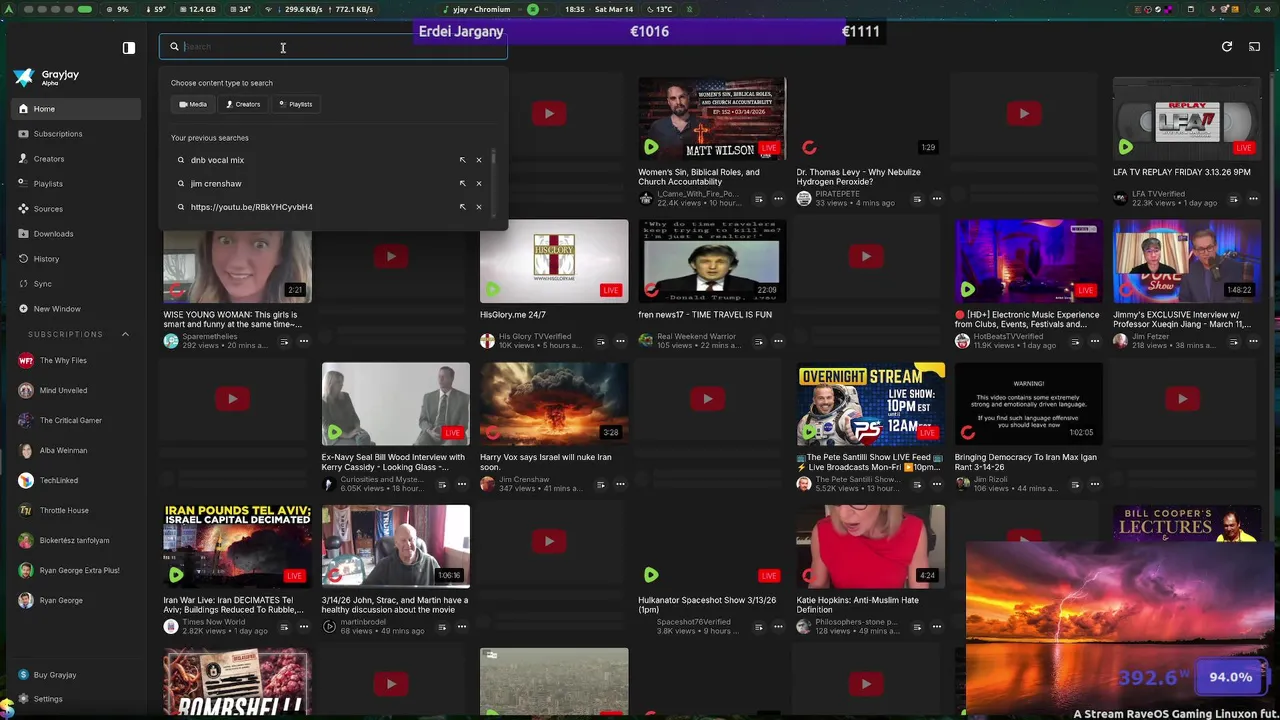Open more options for fren news17 video
The height and width of the screenshot is (720, 1280).
(x=778, y=341)
